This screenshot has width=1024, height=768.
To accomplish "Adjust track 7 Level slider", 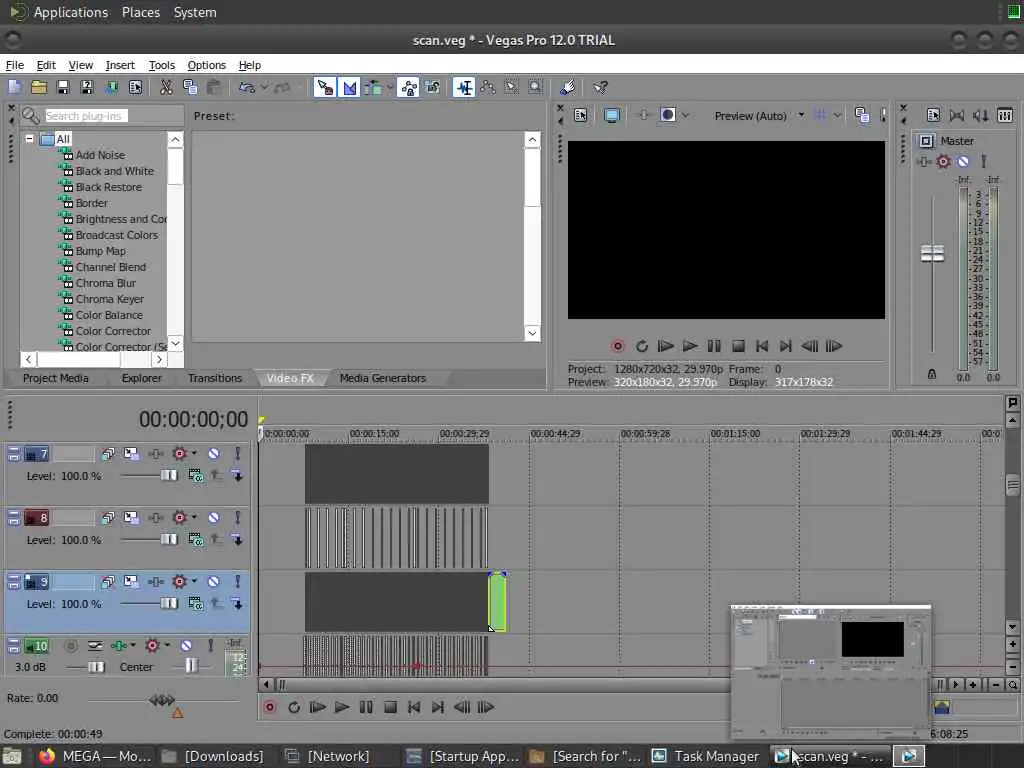I will point(168,475).
